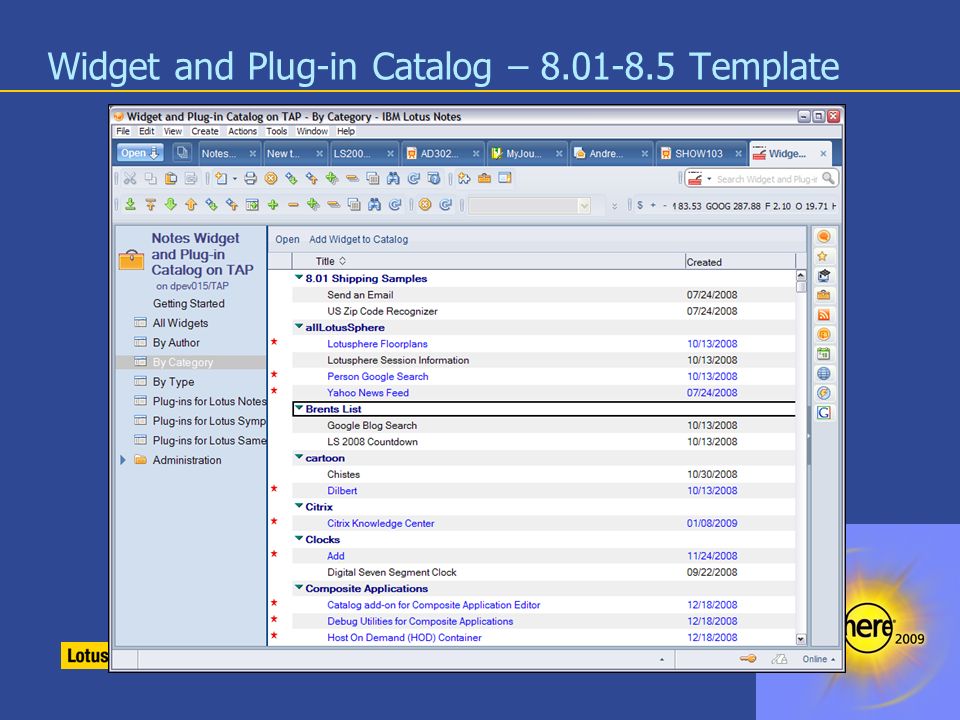Click the clipboard Paste icon
Screen dimensions: 960x720
click(x=171, y=178)
